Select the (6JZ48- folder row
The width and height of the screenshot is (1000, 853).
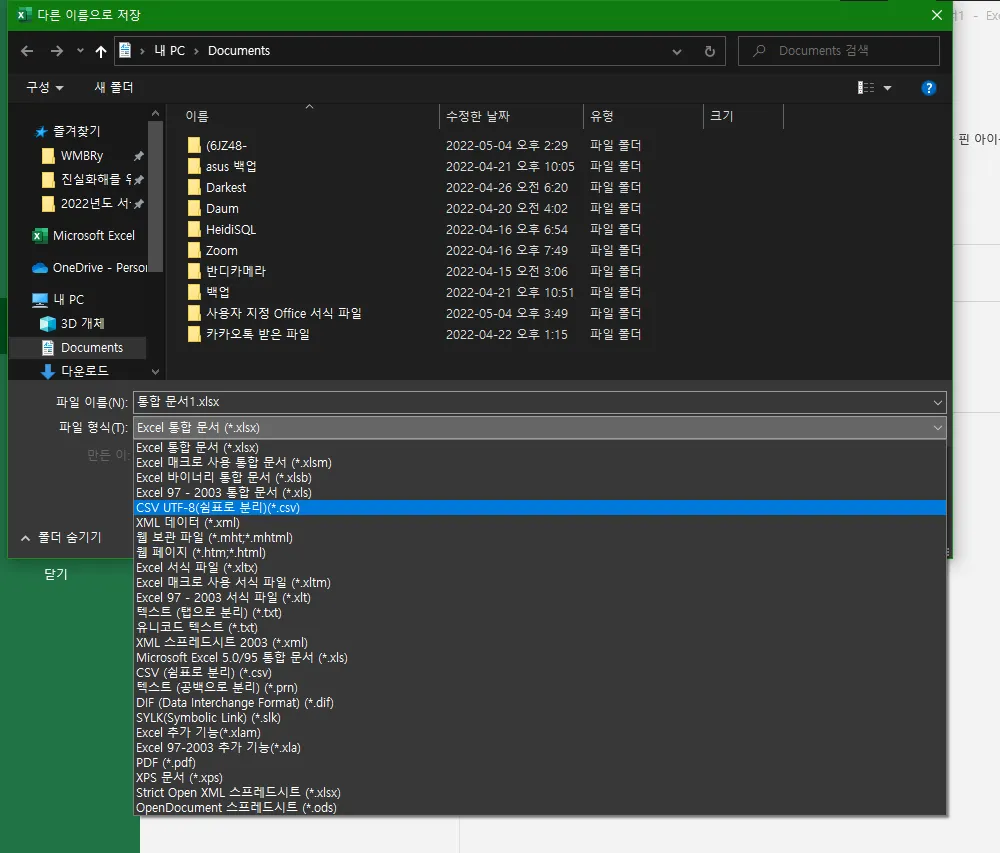[415, 145]
